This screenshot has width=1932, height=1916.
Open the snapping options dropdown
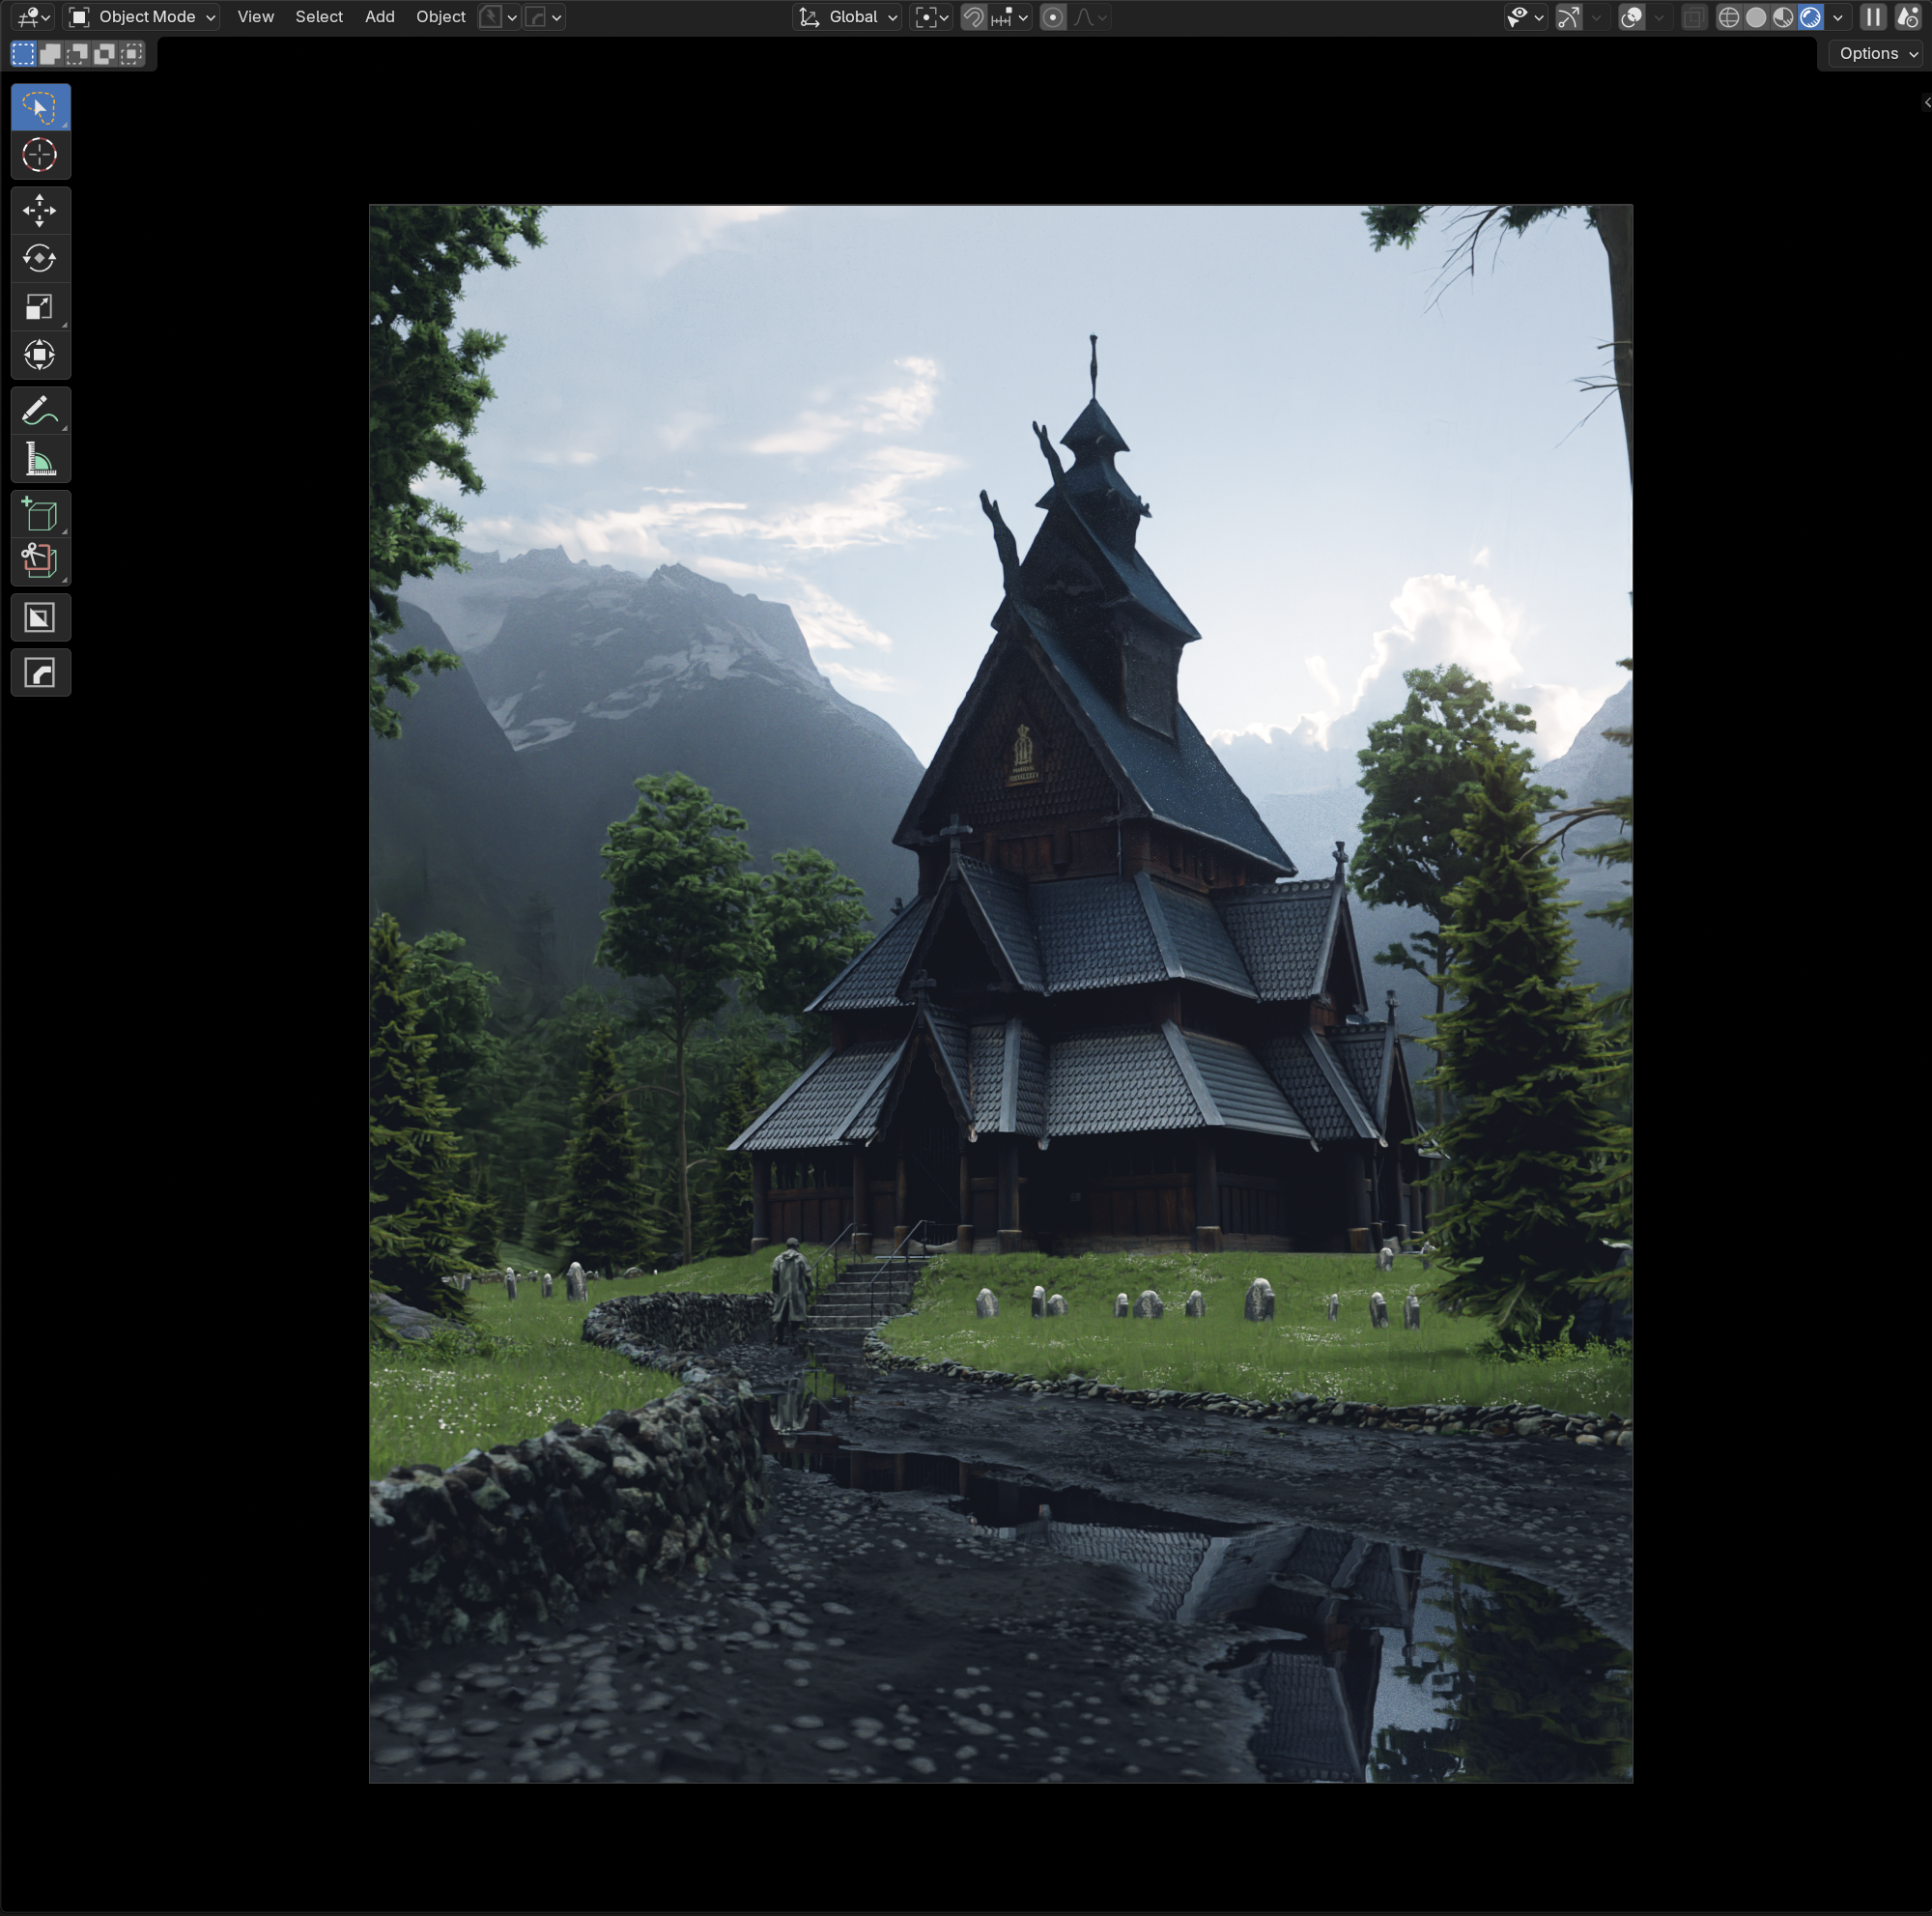pos(1011,17)
